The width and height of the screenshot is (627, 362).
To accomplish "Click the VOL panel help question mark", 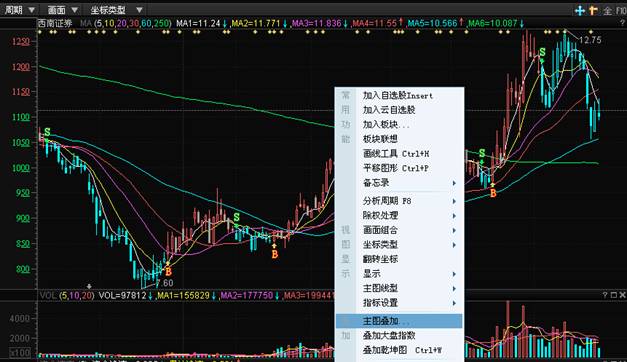I will [x=605, y=295].
